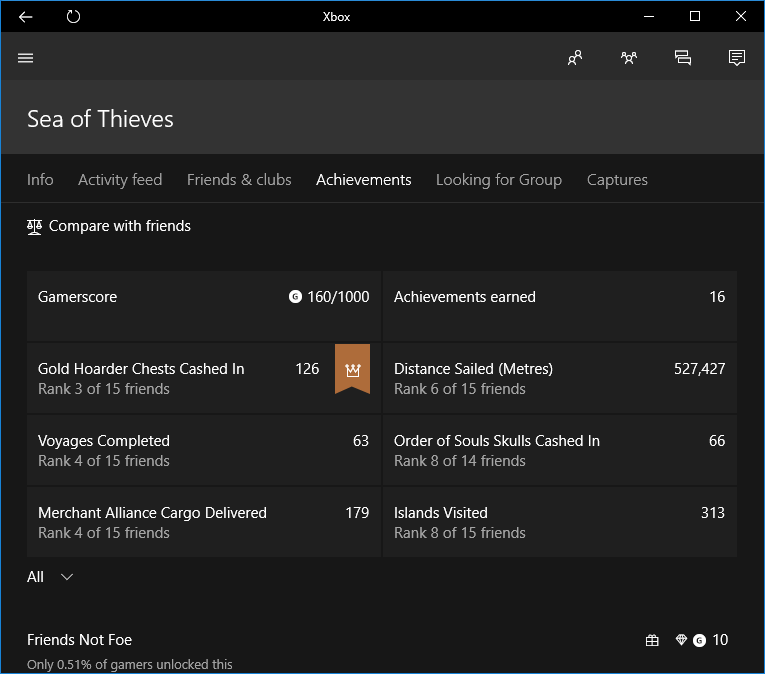Select the Achievements tab
The width and height of the screenshot is (765, 674).
click(x=363, y=180)
